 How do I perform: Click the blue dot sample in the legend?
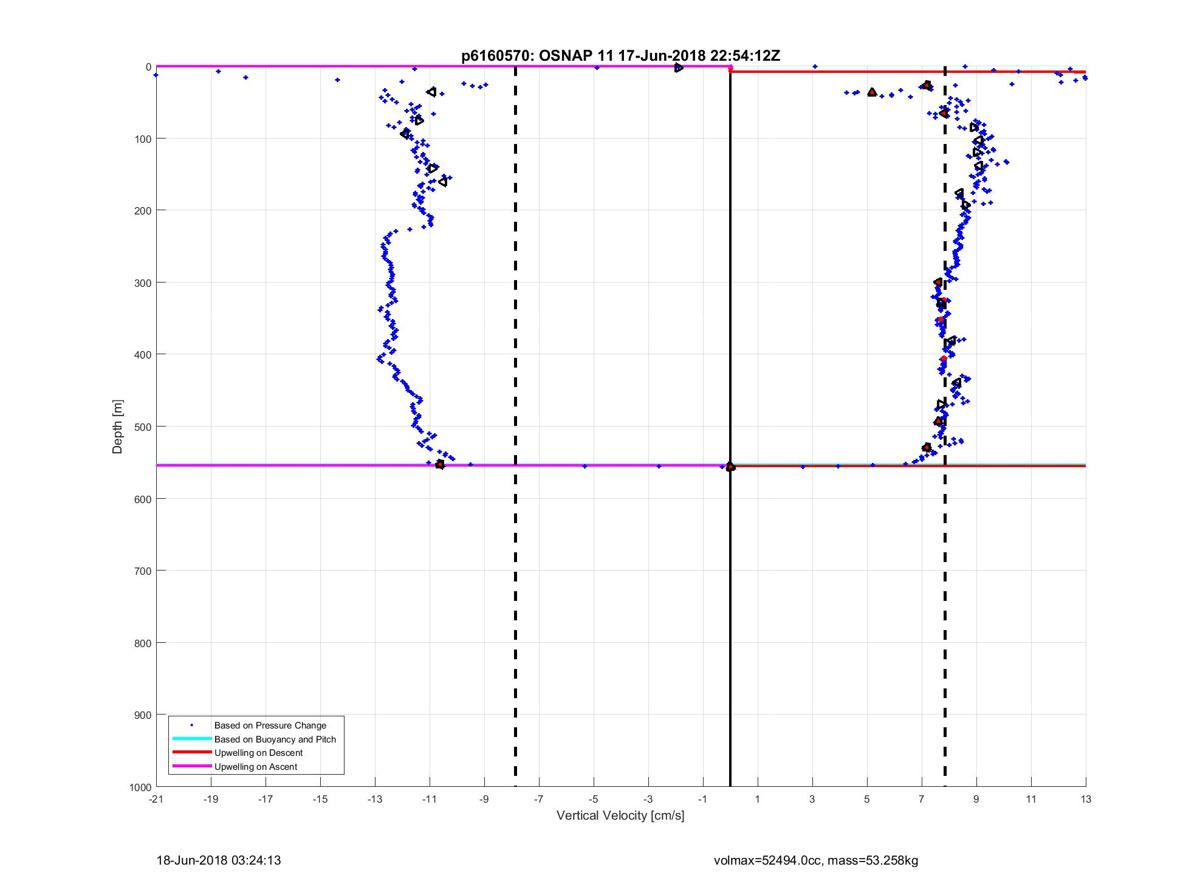191,725
